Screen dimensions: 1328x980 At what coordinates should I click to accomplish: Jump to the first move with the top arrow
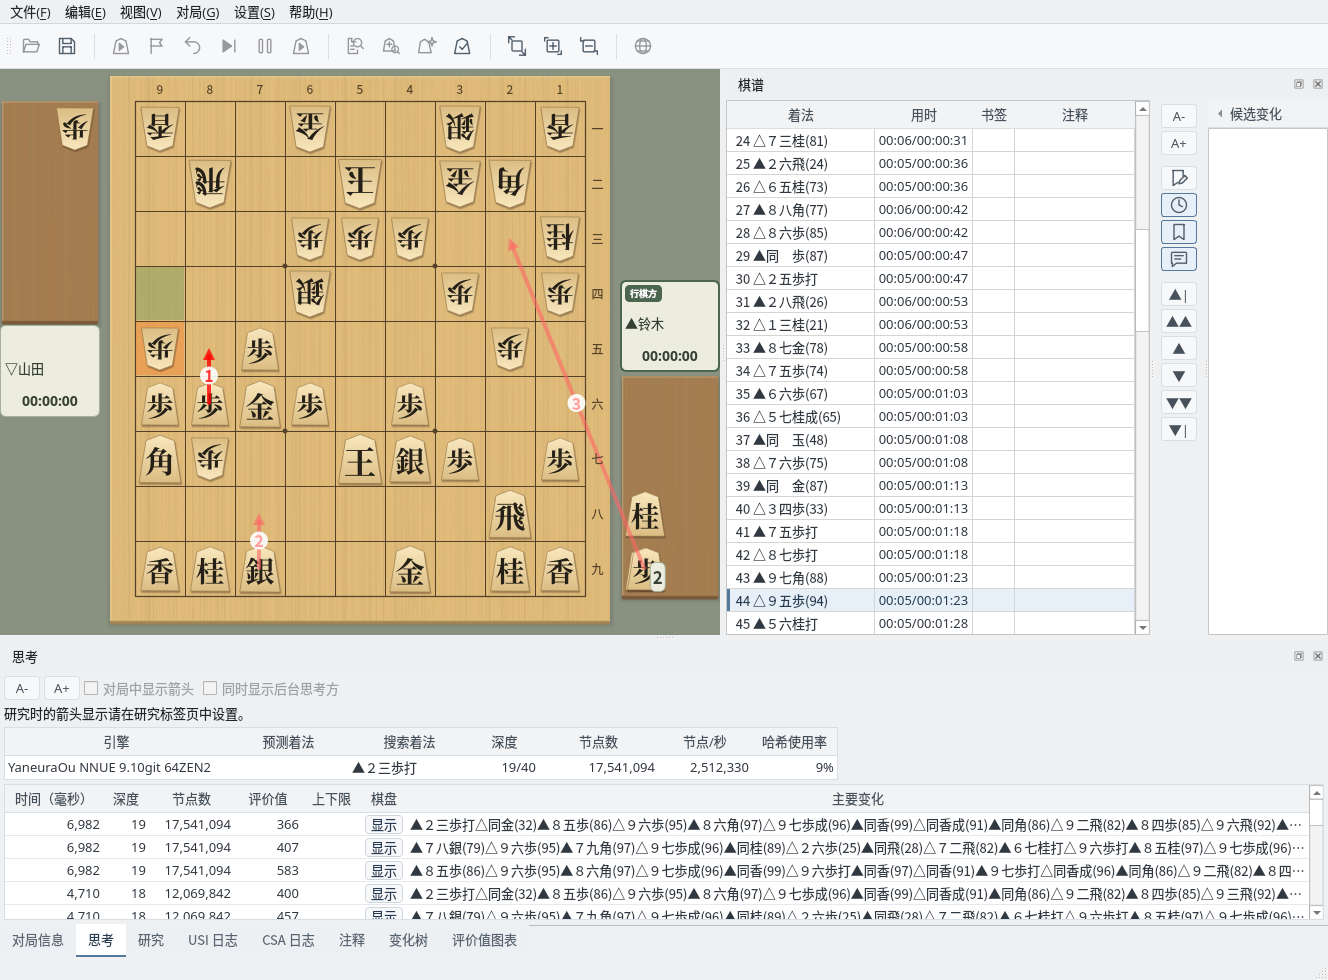point(1179,295)
